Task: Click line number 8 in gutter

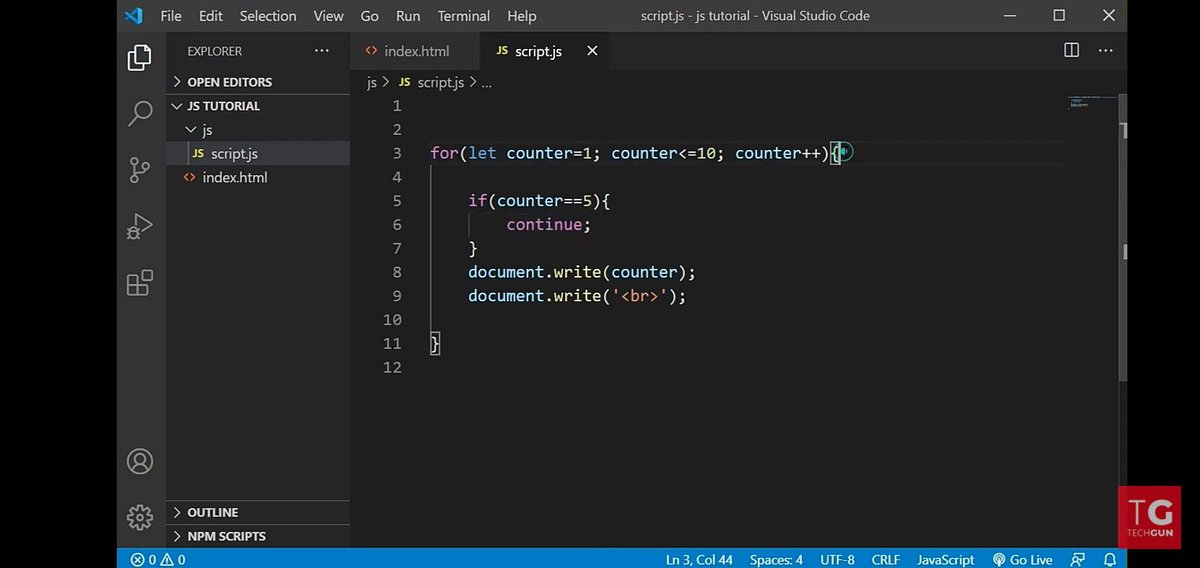Action: (397, 272)
